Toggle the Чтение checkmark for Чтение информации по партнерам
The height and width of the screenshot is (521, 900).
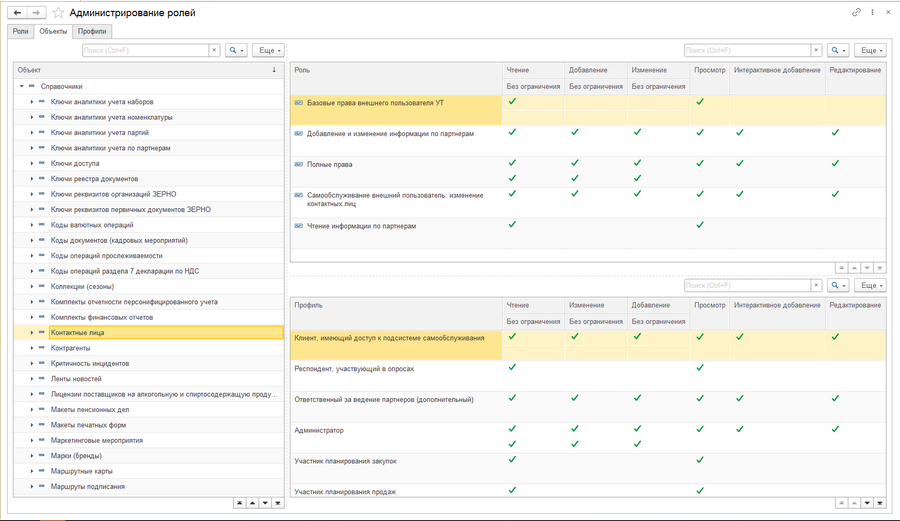coord(512,224)
